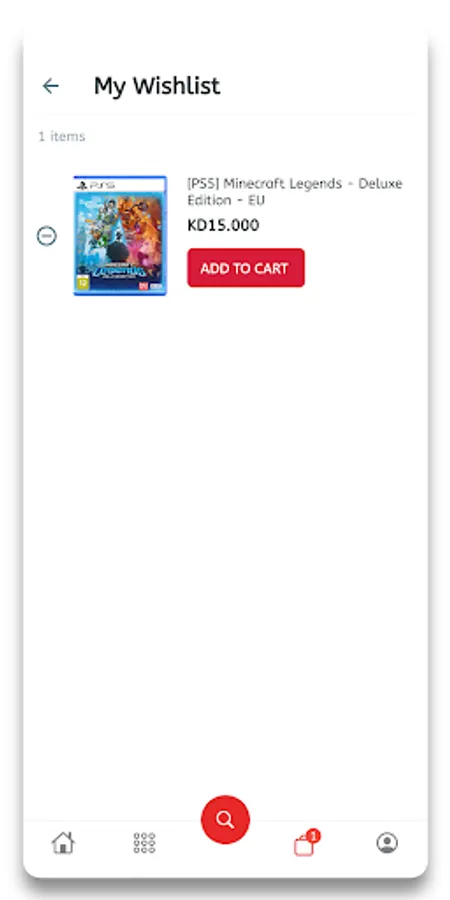450x900 pixels.
Task: Click the "1 items" count label
Action: (61, 137)
